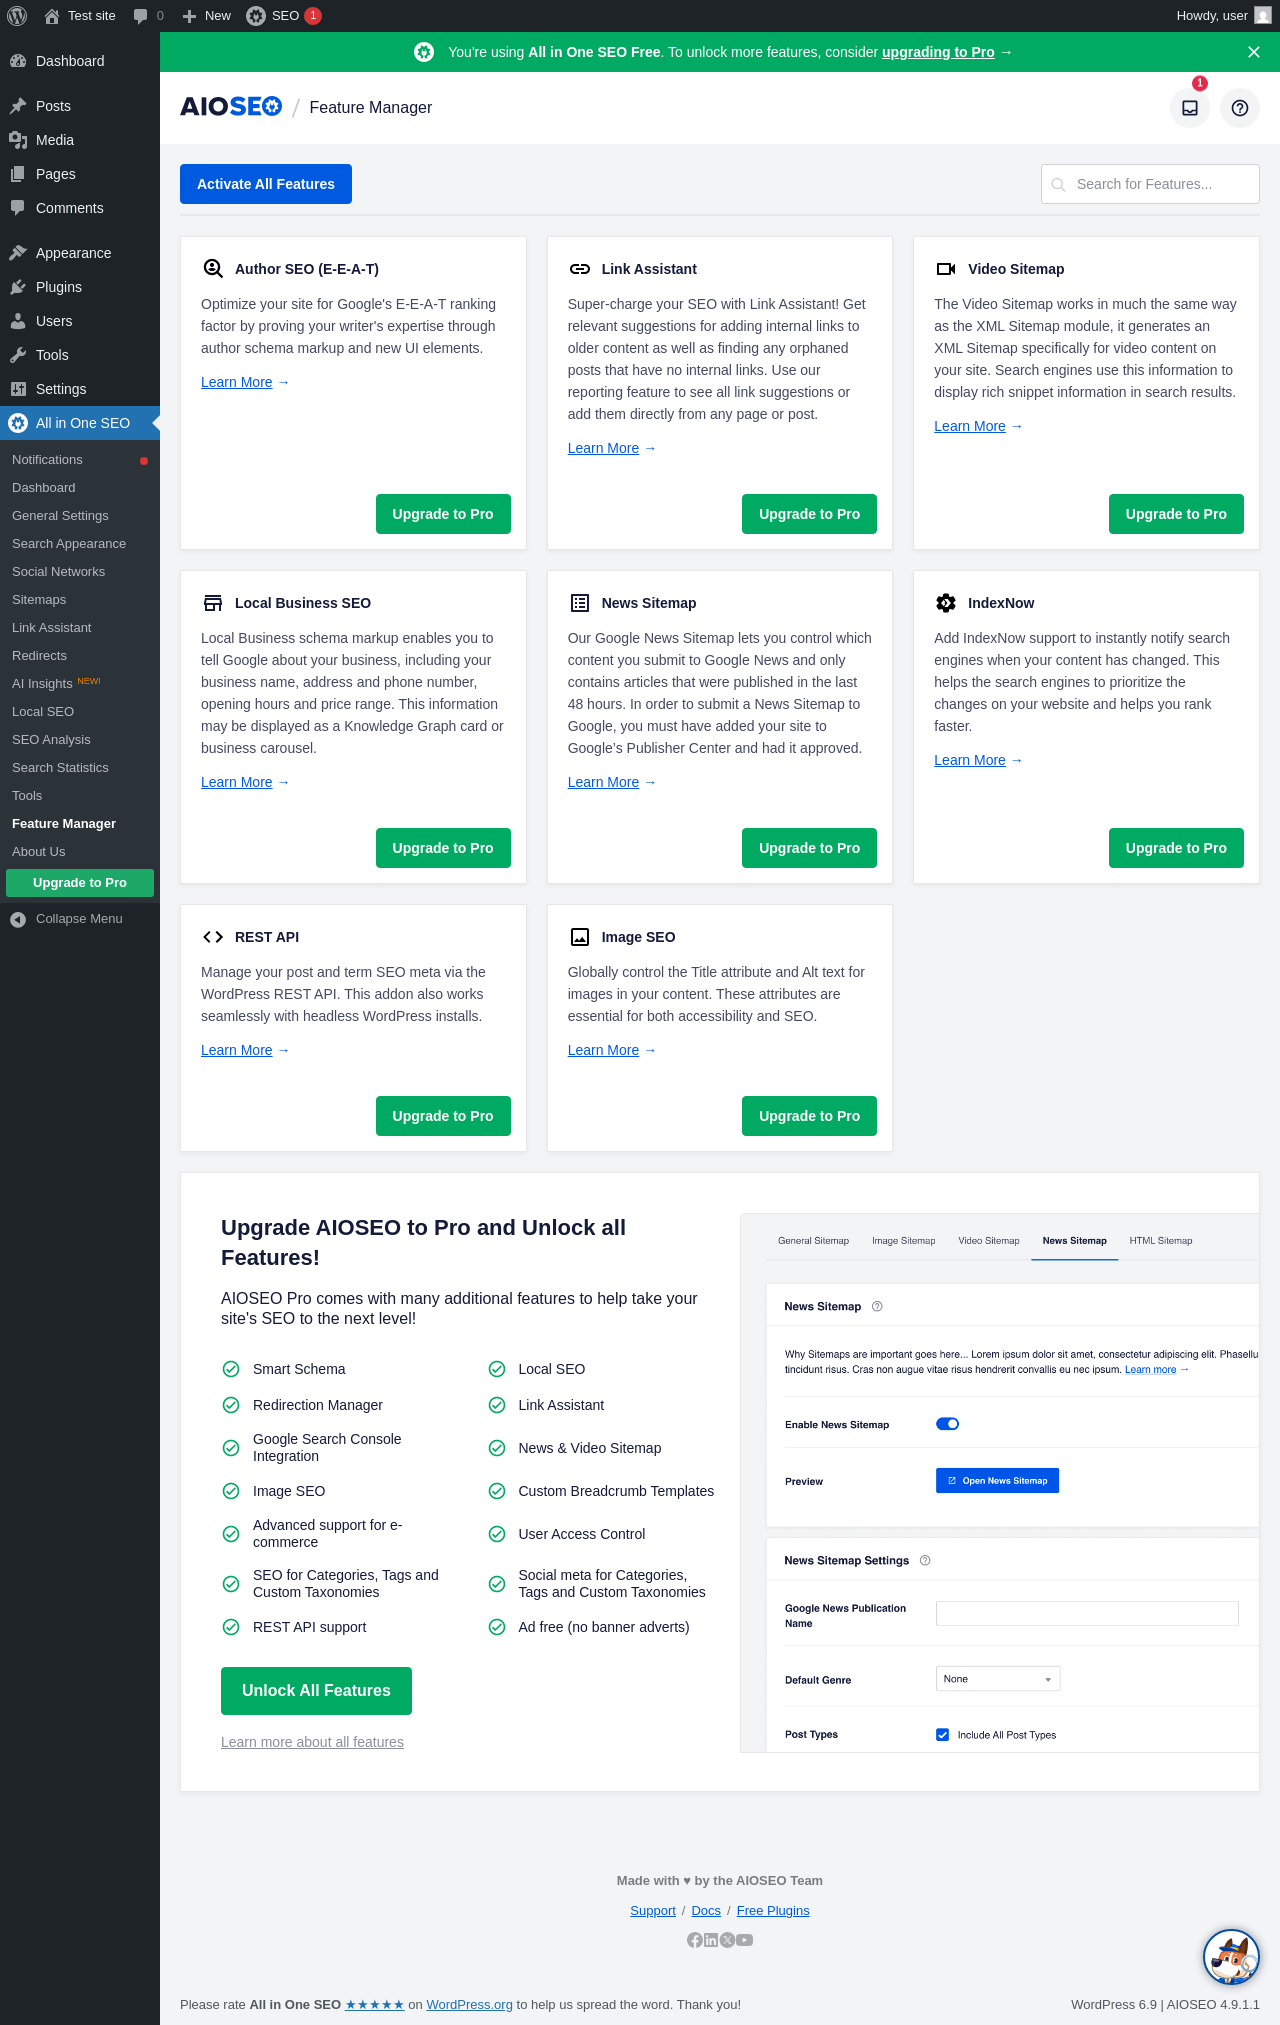
Task: Toggle the Enable News Sitemap switch
Action: point(947,1424)
